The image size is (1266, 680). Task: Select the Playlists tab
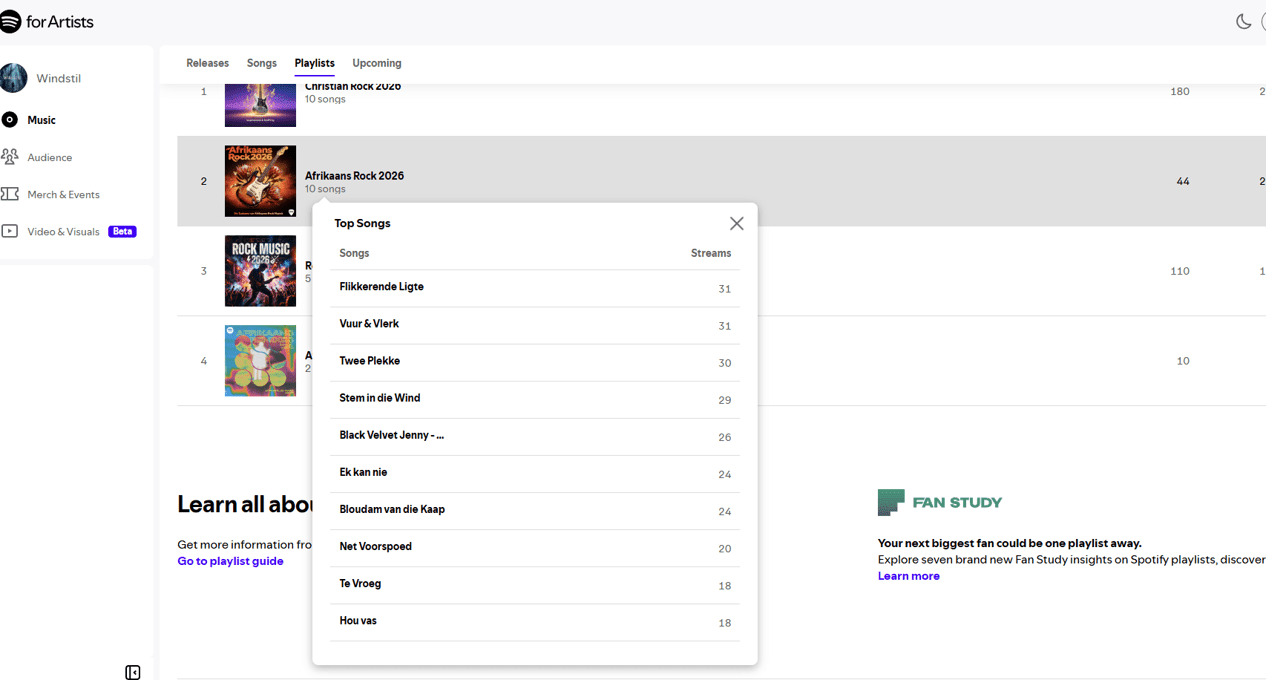click(314, 63)
